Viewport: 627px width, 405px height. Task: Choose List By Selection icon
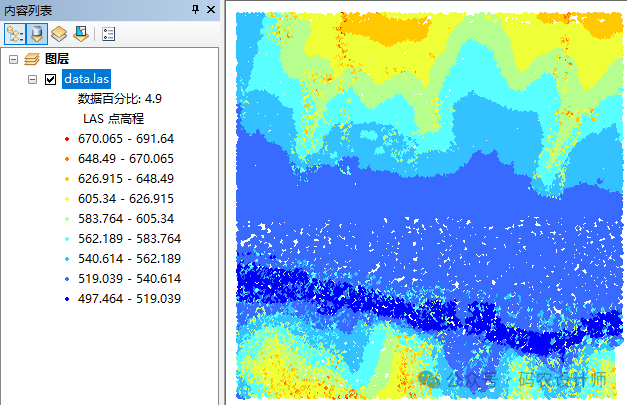(81, 33)
